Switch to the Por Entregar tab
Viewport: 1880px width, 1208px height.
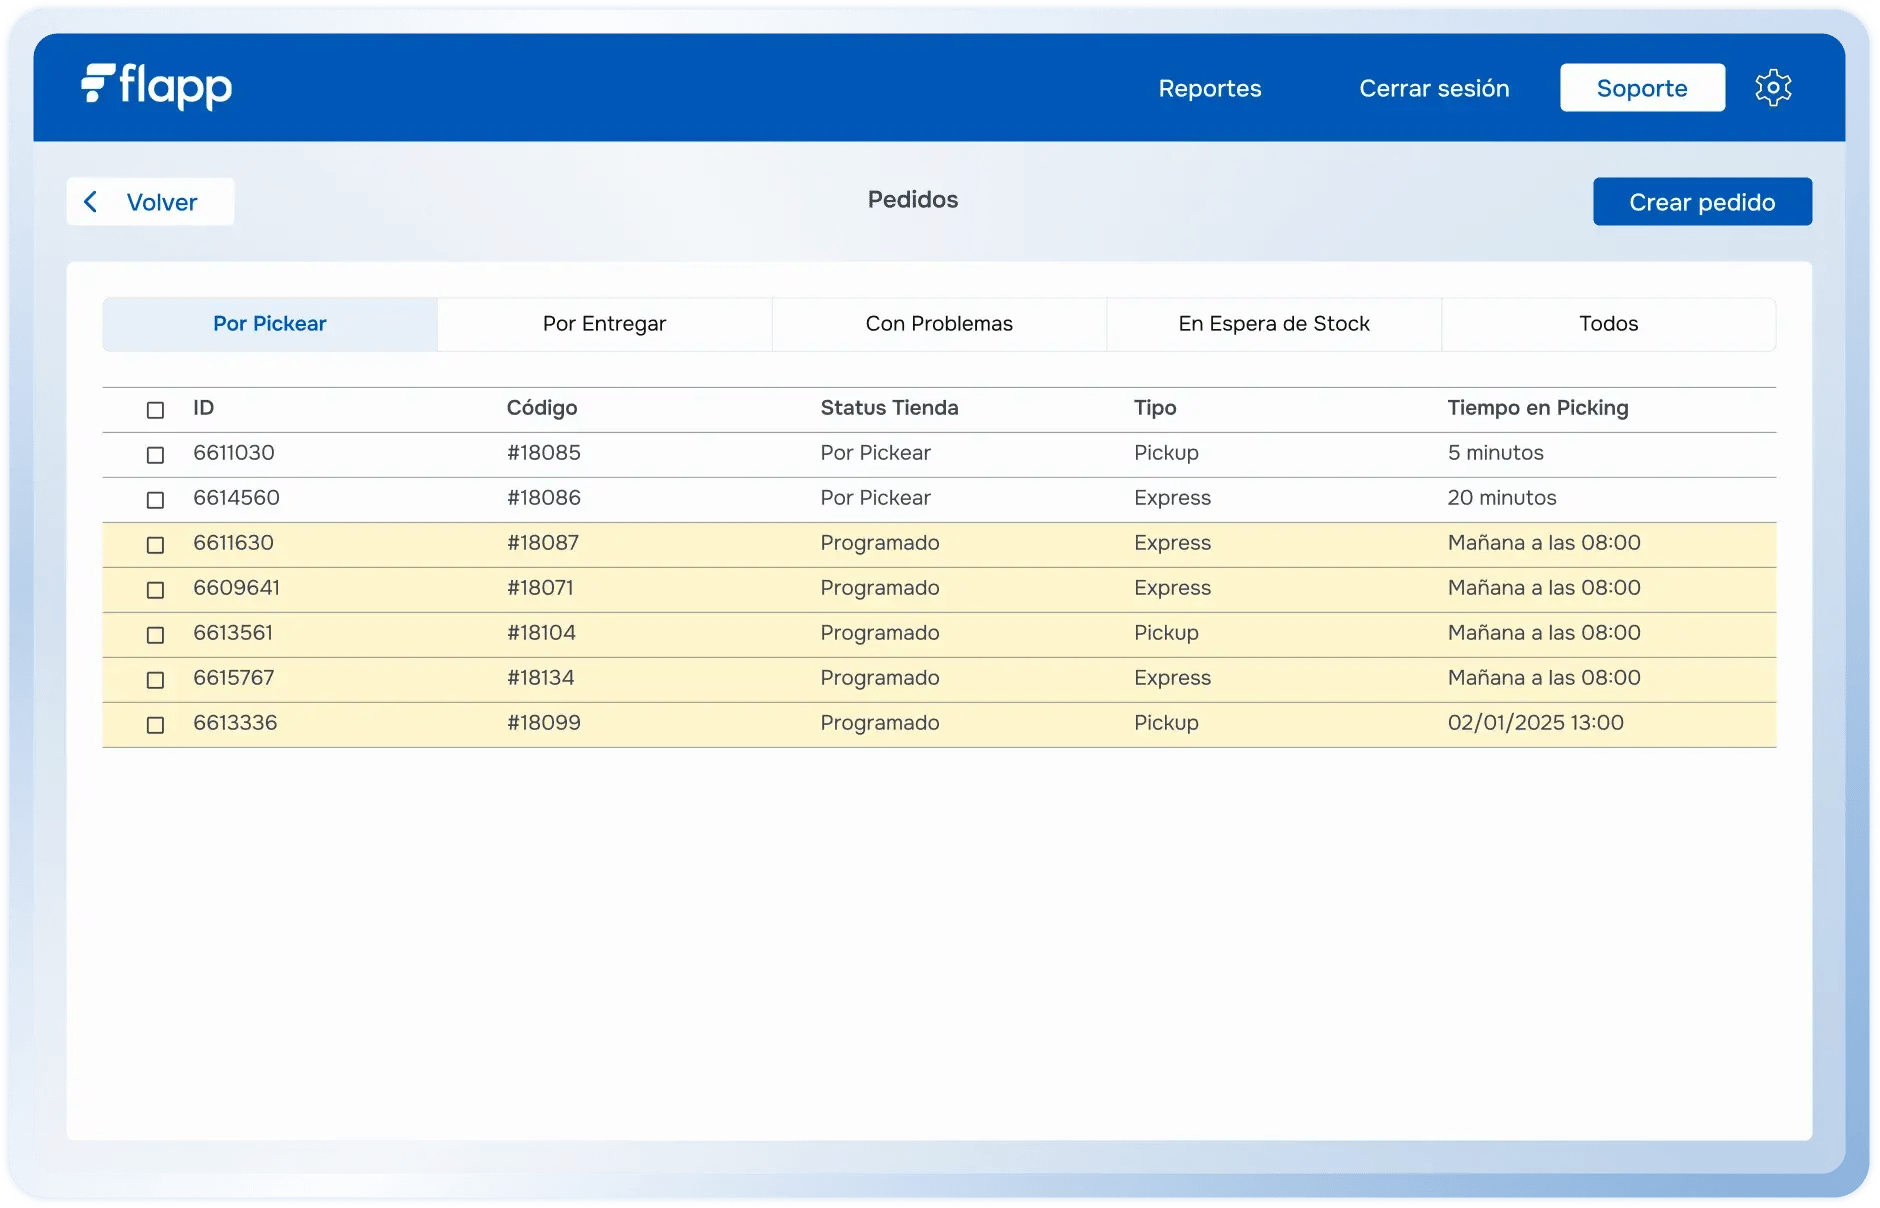pyautogui.click(x=604, y=324)
